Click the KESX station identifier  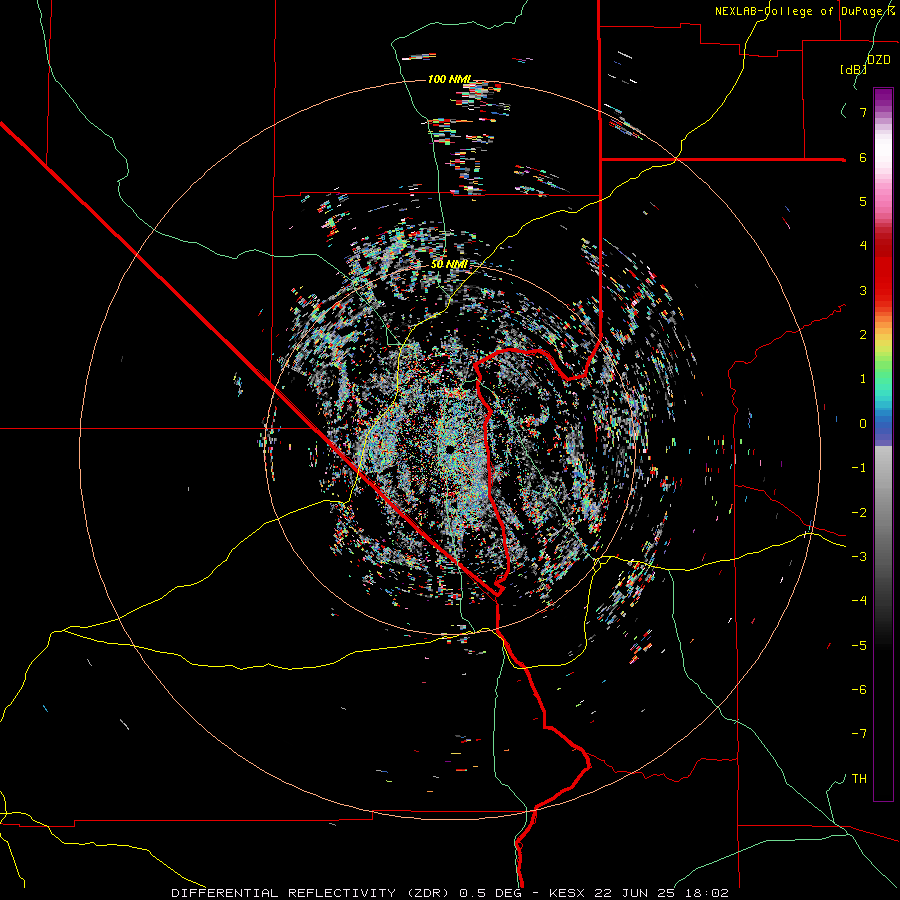(567, 893)
